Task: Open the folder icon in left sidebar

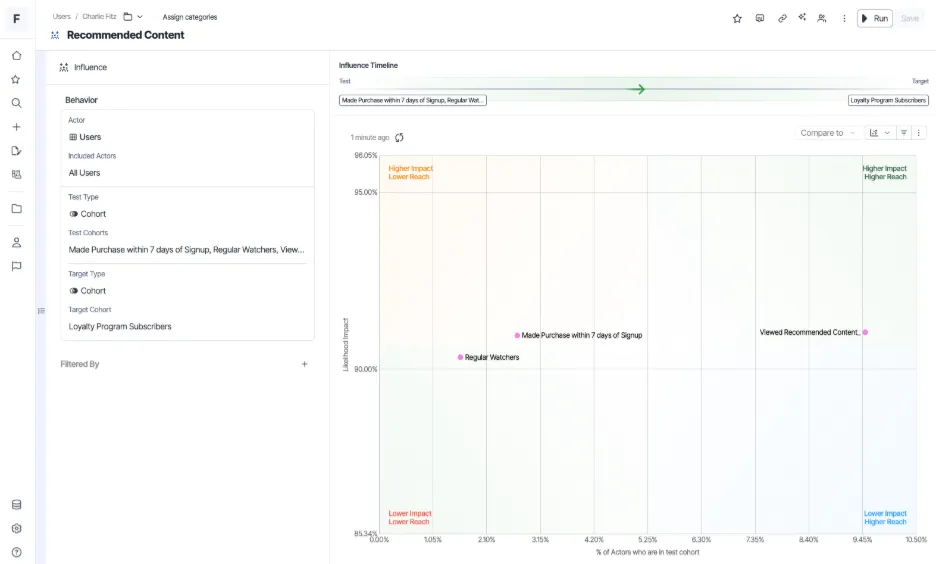Action: [17, 209]
